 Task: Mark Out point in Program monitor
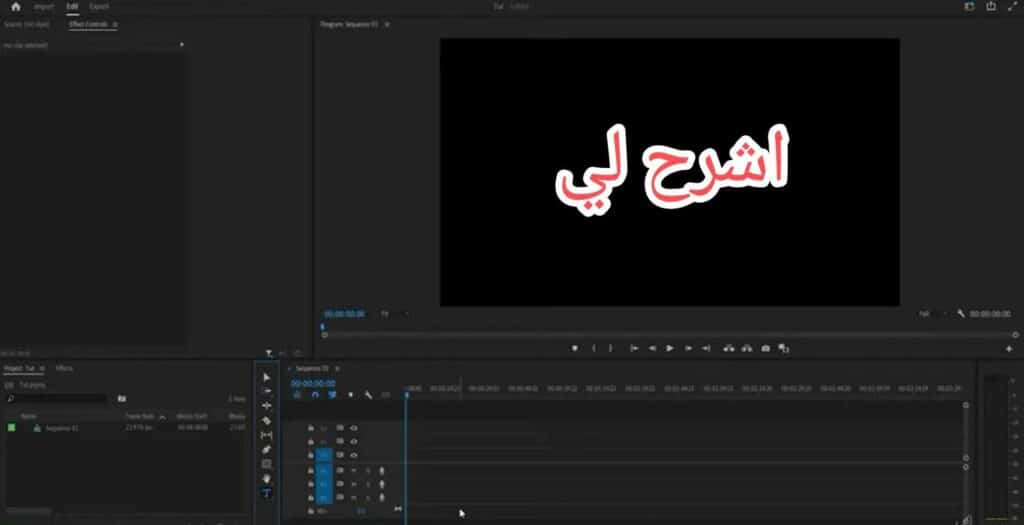click(x=611, y=349)
